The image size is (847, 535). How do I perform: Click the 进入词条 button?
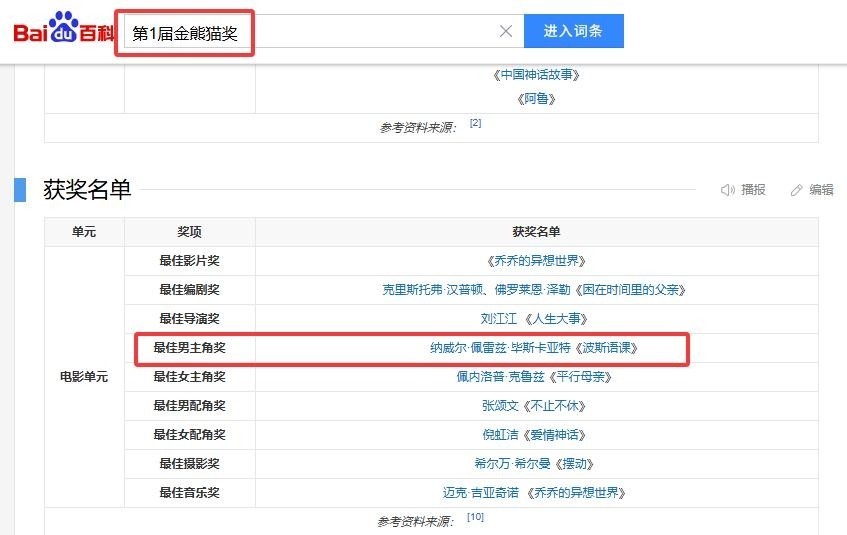pos(573,31)
